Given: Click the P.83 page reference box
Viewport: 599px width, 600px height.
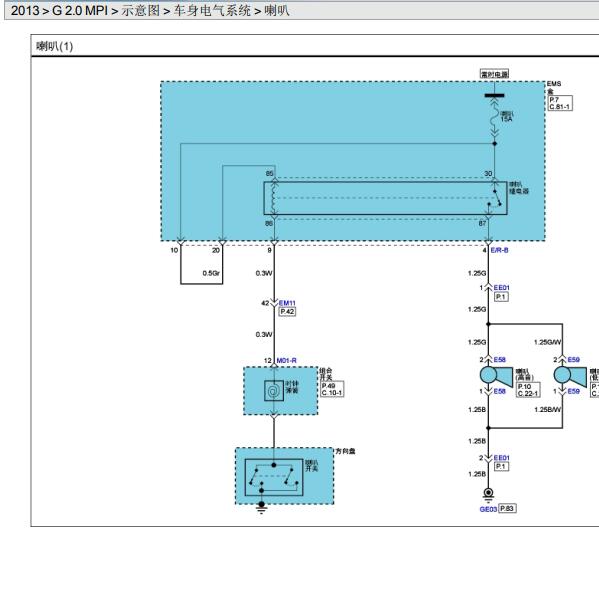Looking at the screenshot, I should (507, 509).
